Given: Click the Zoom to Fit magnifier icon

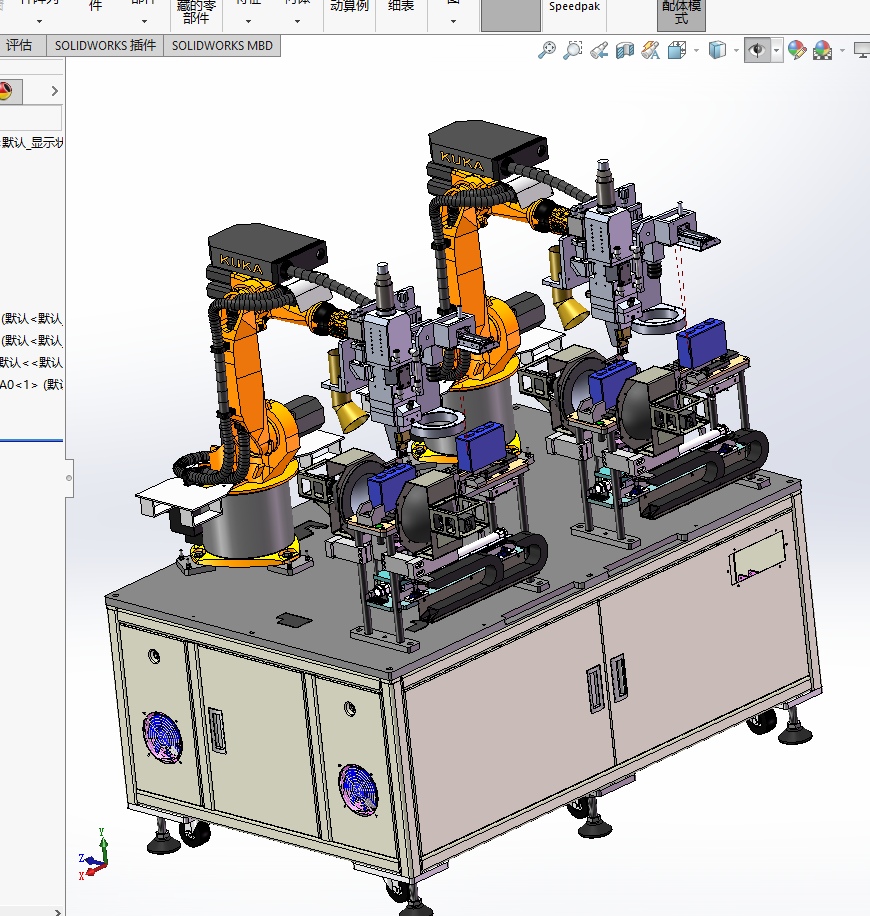Looking at the screenshot, I should (x=547, y=50).
